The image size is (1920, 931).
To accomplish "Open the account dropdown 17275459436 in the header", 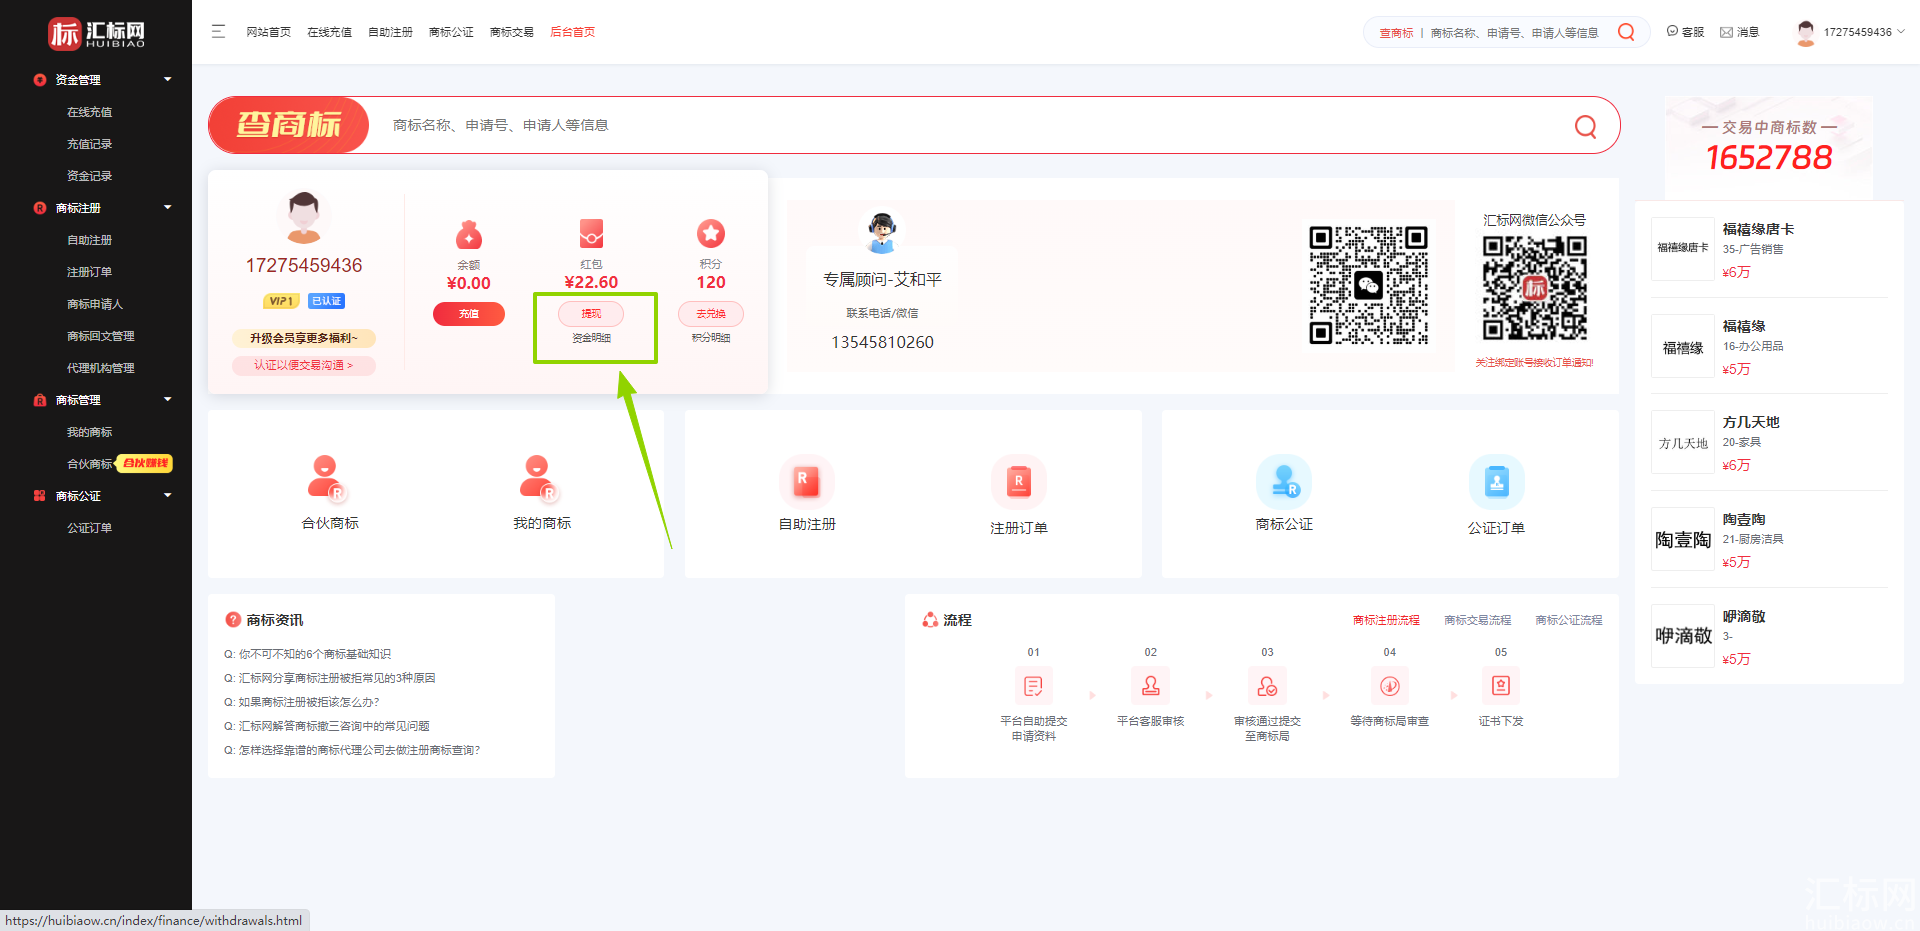I will (1851, 32).
